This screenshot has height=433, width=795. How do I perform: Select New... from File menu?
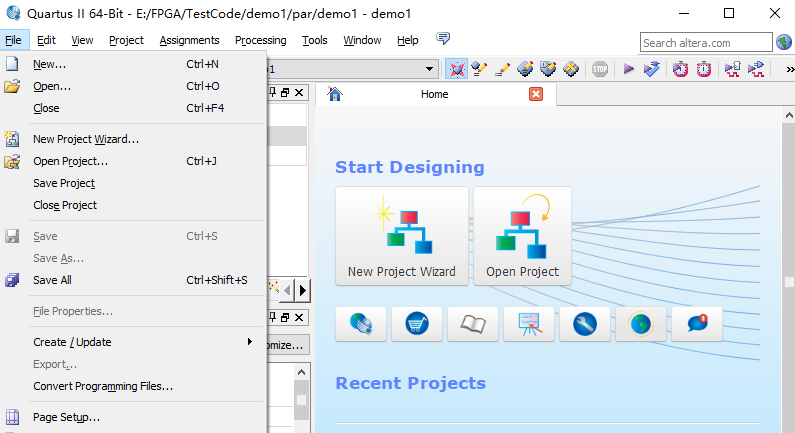(133, 64)
